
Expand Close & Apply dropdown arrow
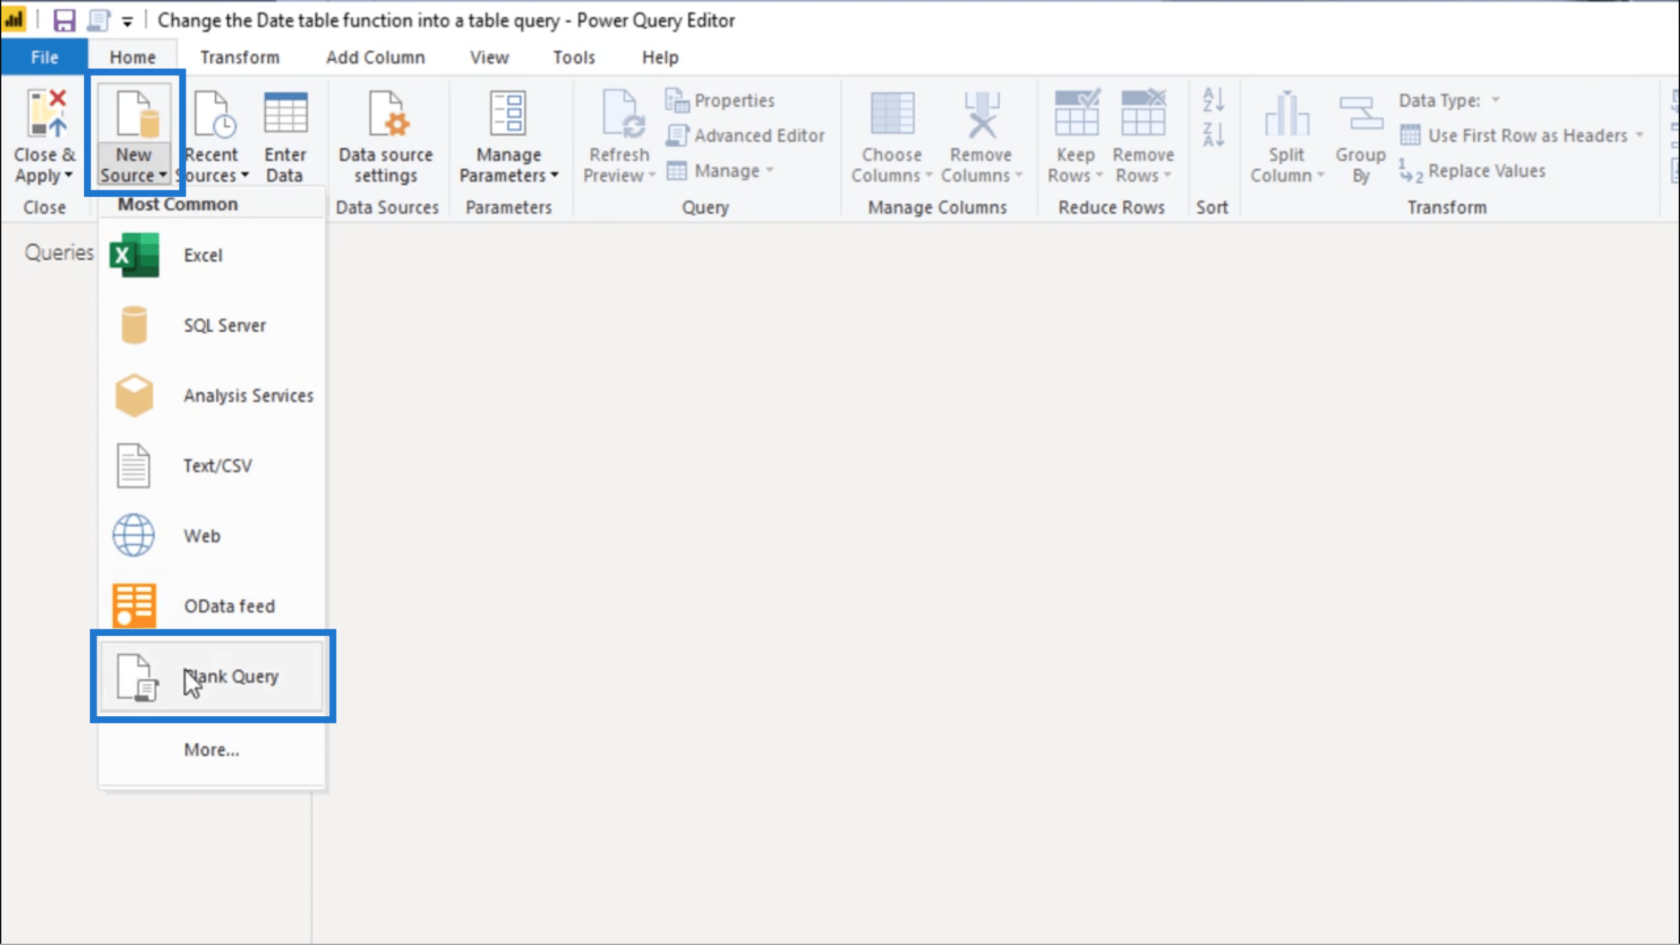tap(68, 176)
